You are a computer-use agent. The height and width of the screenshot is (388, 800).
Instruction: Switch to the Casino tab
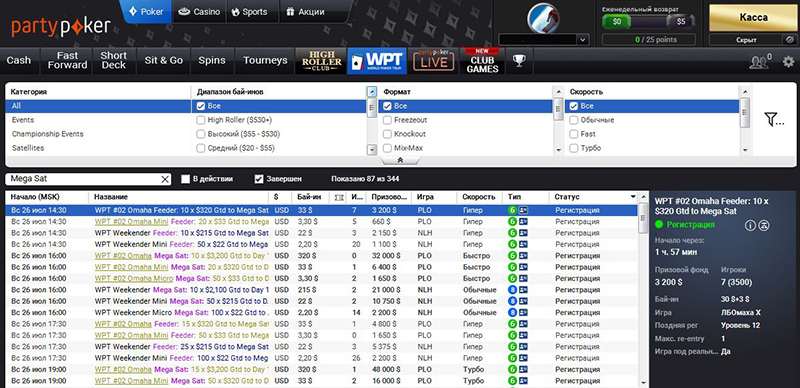(199, 11)
